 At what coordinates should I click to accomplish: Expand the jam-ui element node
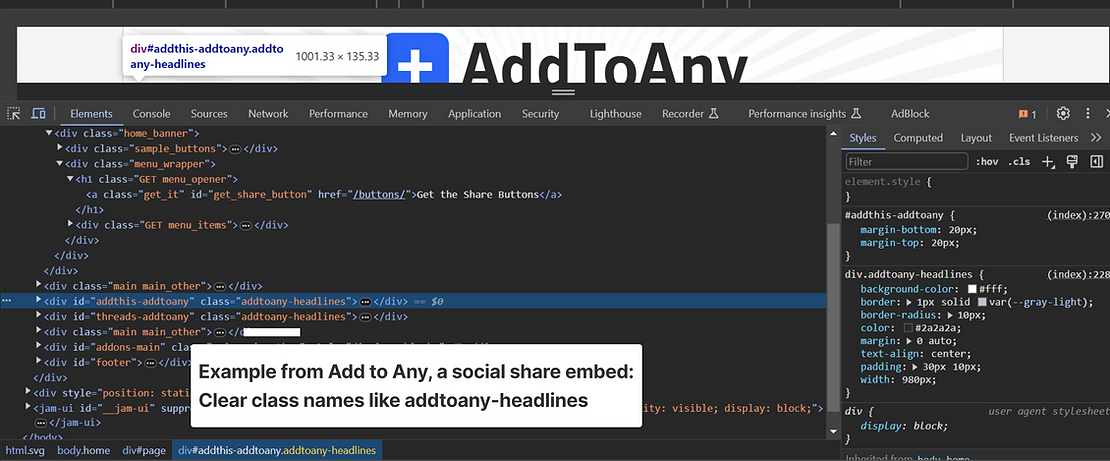(28, 407)
